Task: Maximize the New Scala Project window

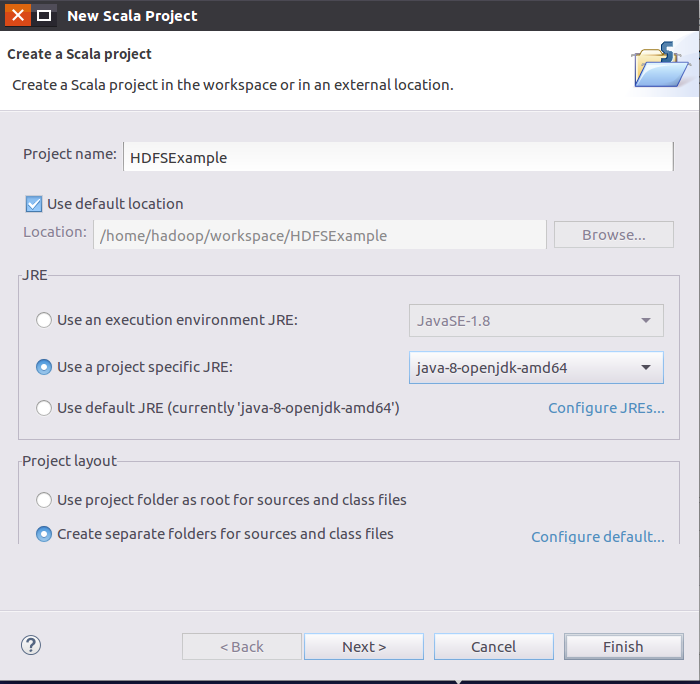Action: pyautogui.click(x=44, y=15)
